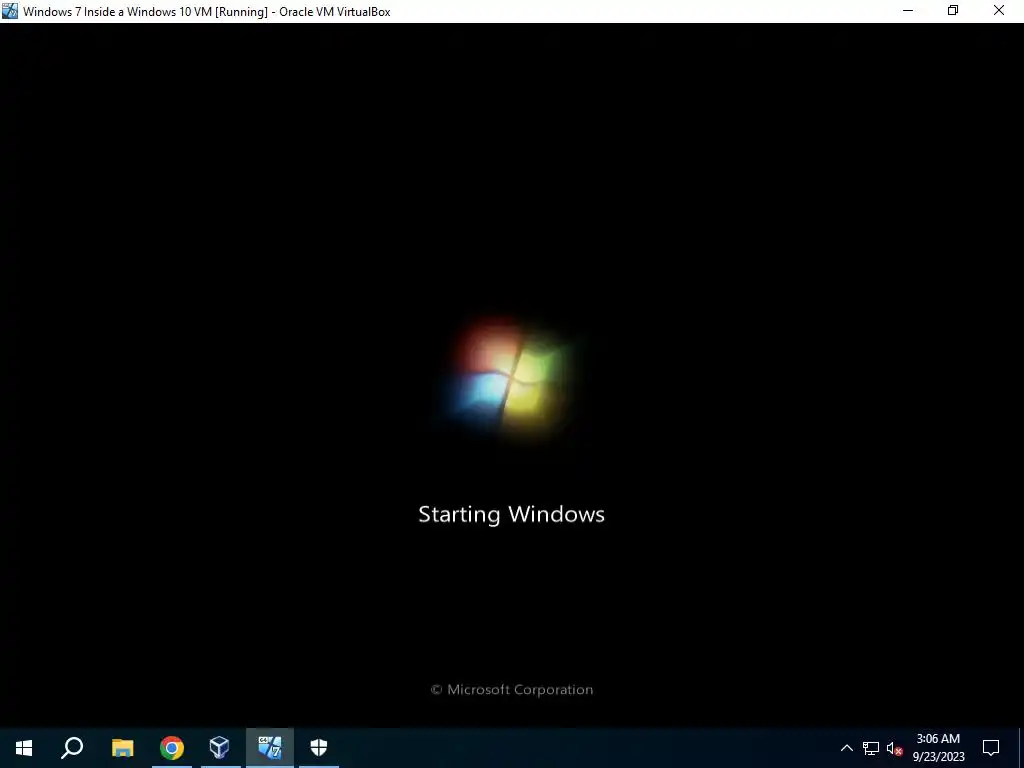
Task: Open taskbar search magnifier
Action: [x=72, y=748]
